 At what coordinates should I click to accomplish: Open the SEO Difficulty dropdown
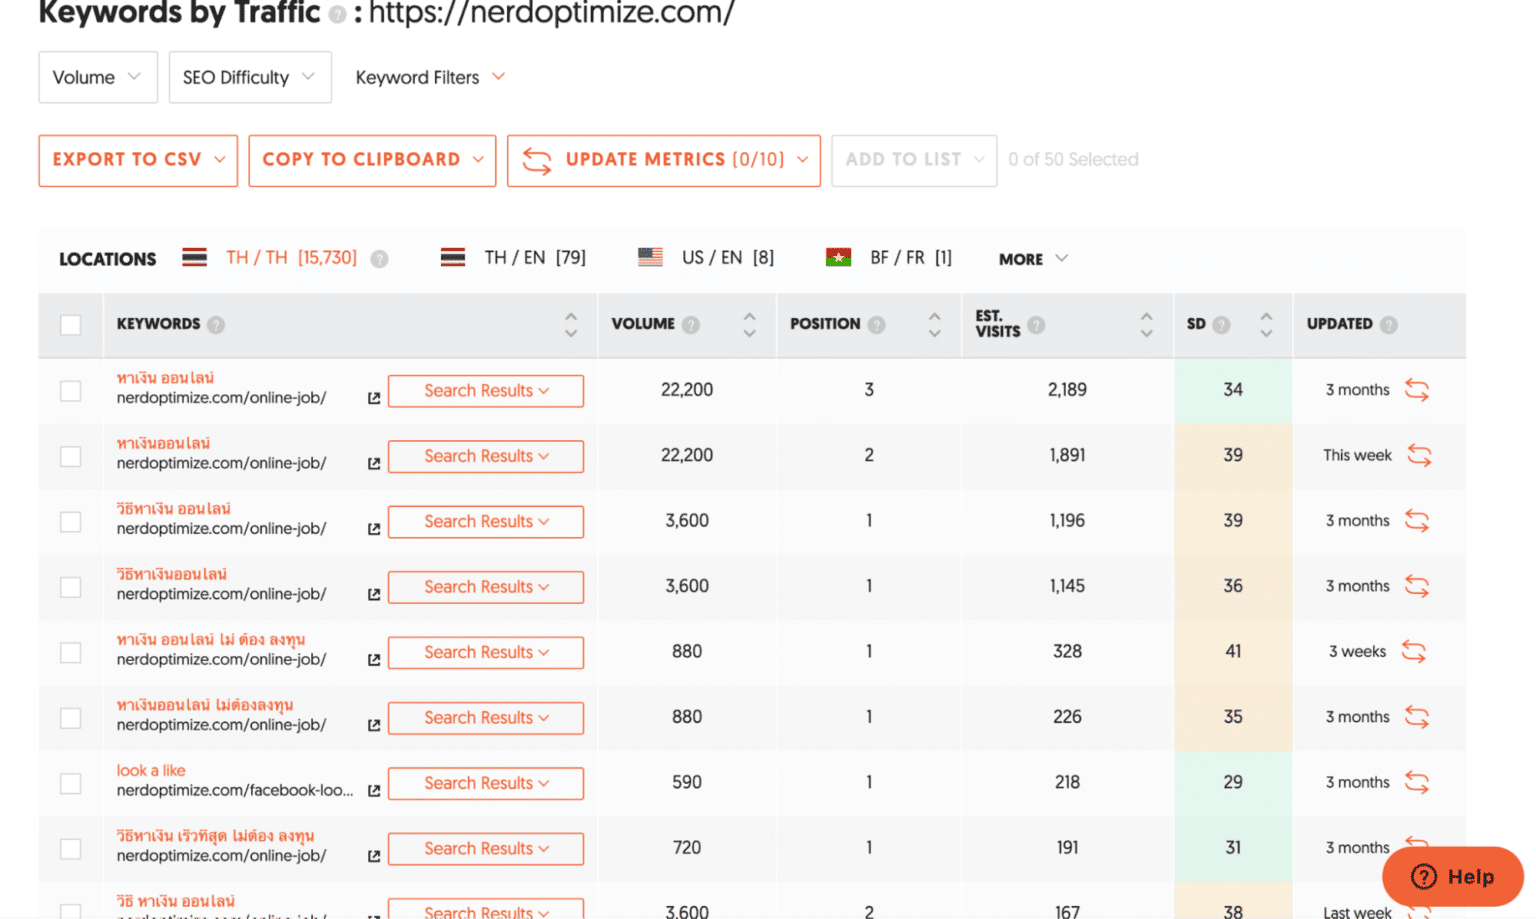(249, 77)
